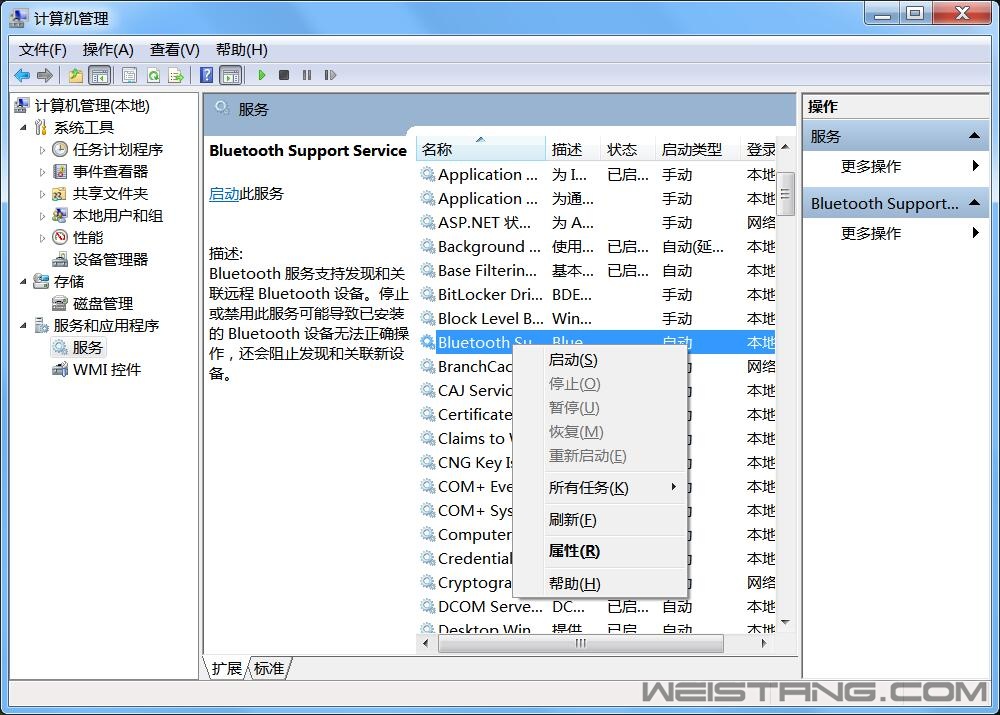This screenshot has width=1000, height=715.
Task: Sort by the 描述 column header
Action: pyautogui.click(x=573, y=149)
